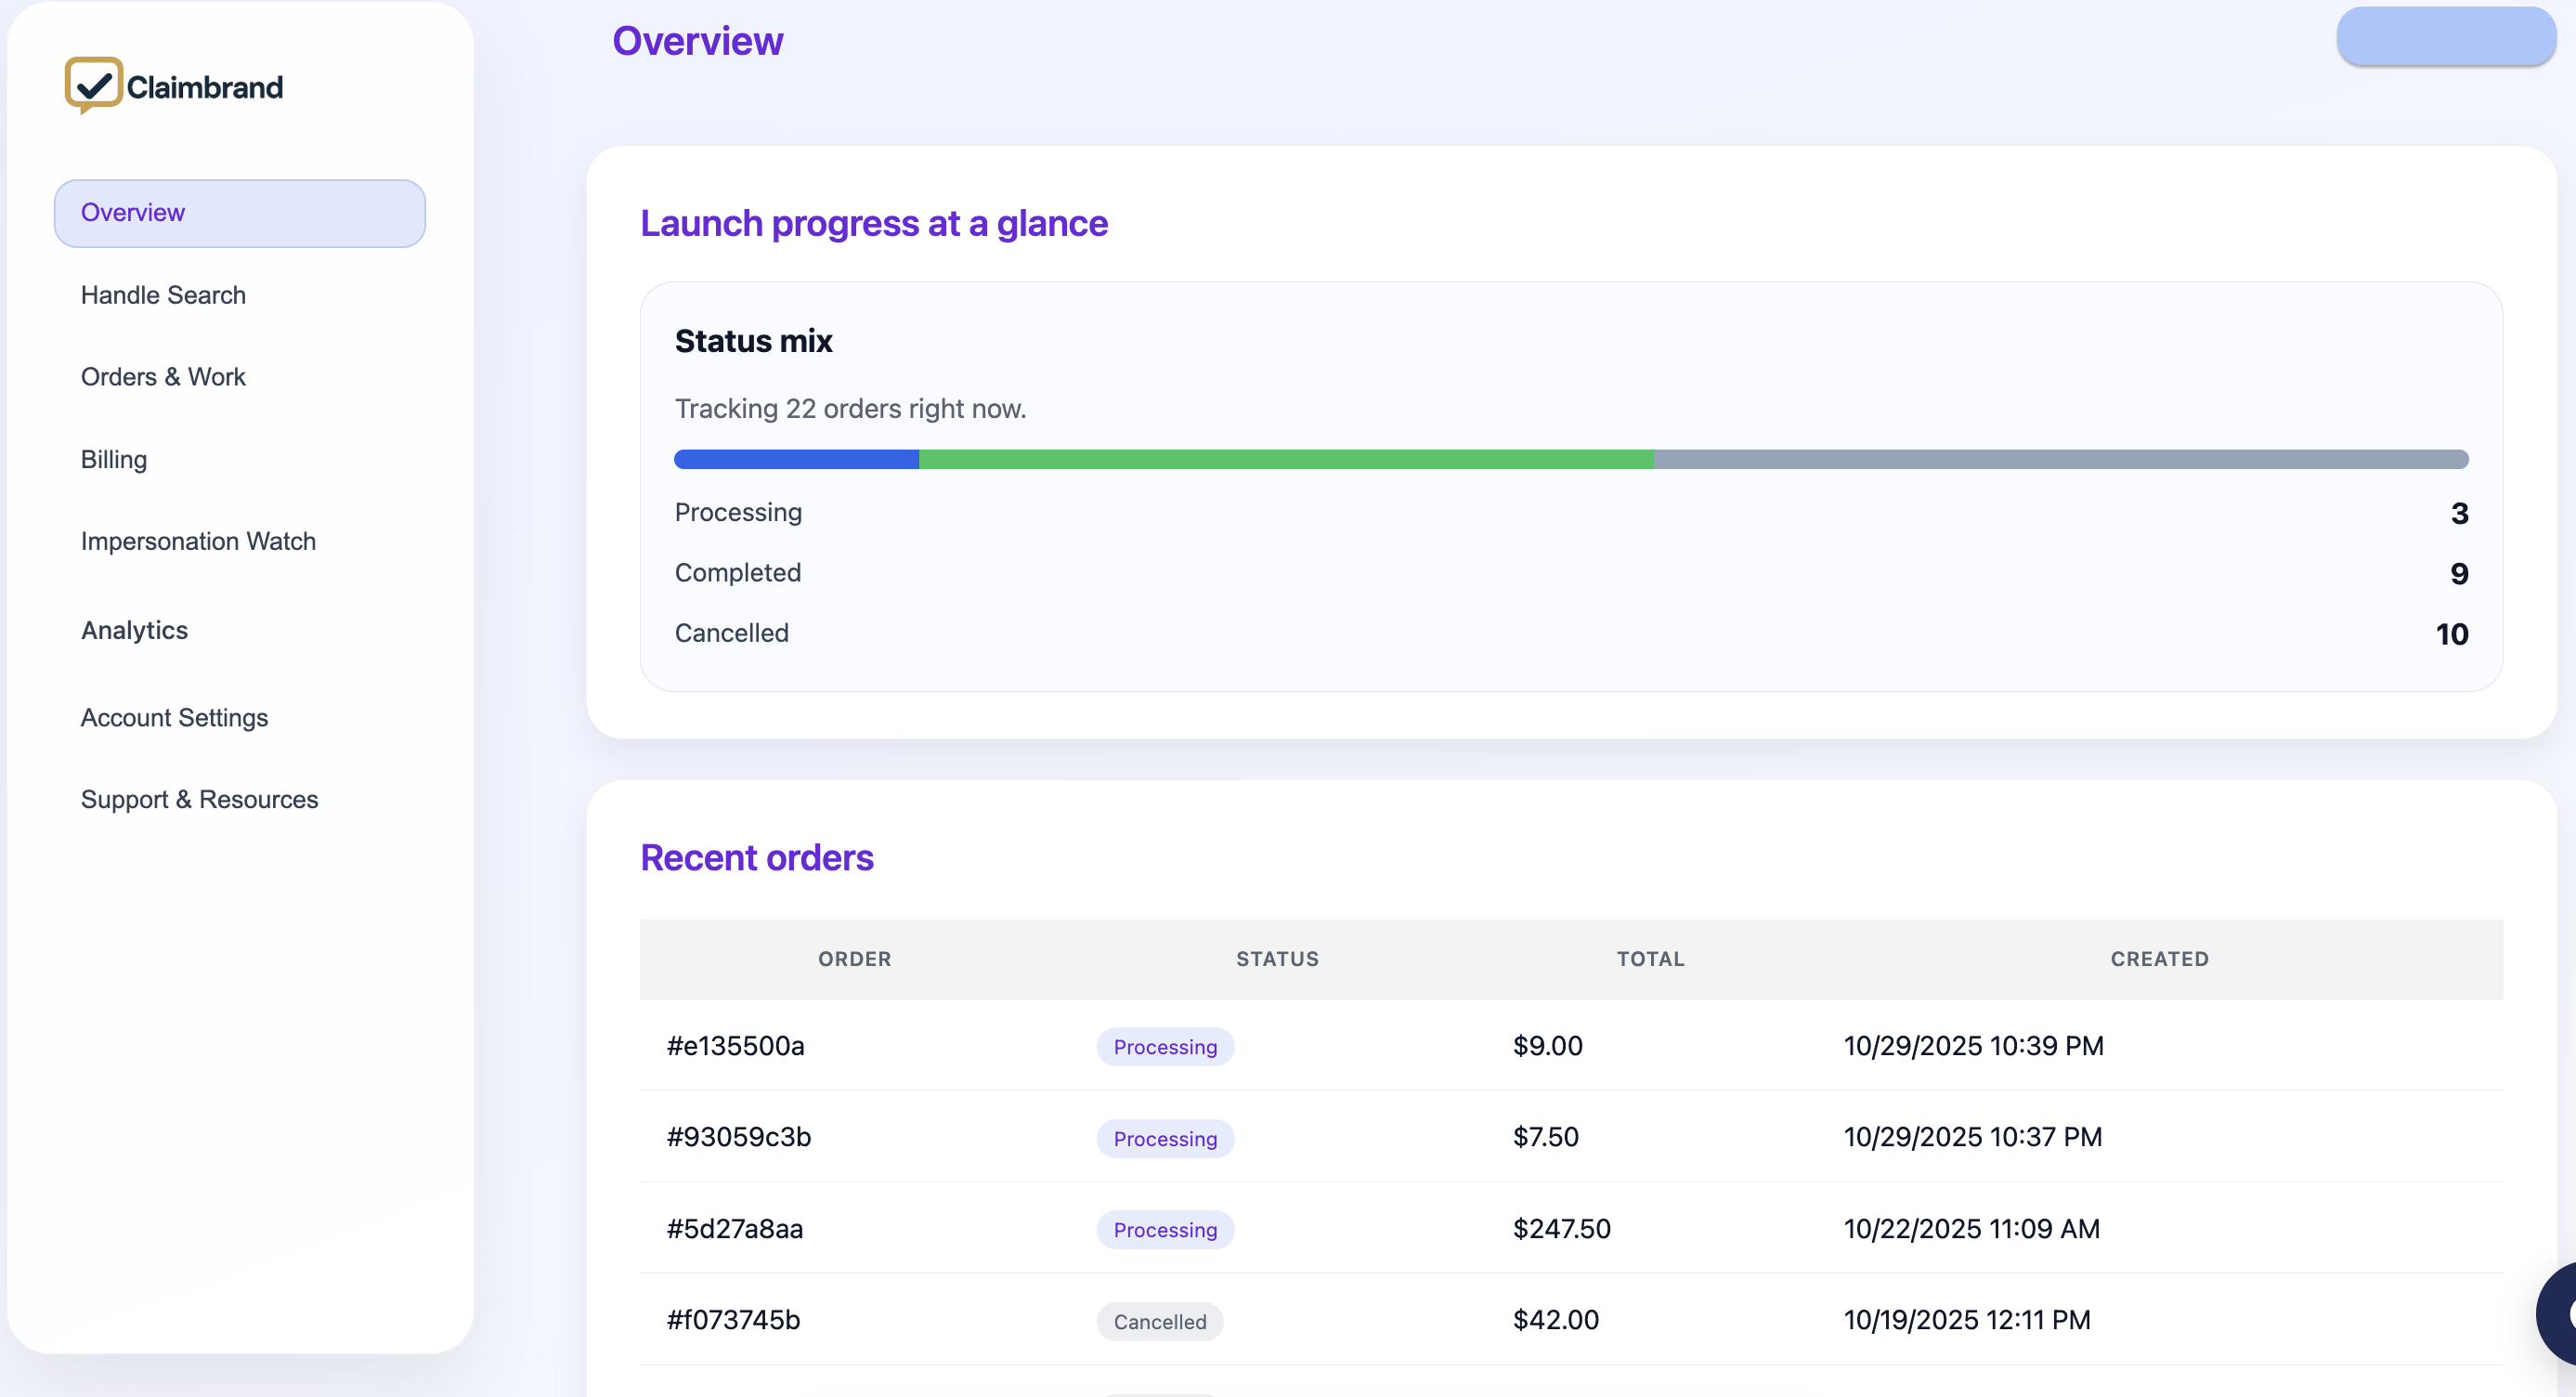Image resolution: width=2576 pixels, height=1397 pixels.
Task: Click the STATUS column header
Action: (1277, 959)
